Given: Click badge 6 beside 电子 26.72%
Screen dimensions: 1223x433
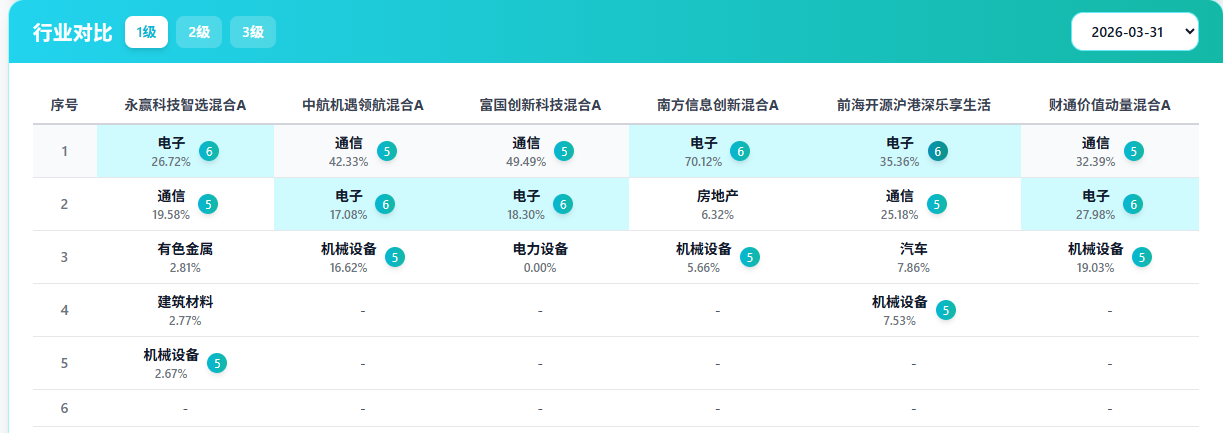Looking at the screenshot, I should pos(209,151).
